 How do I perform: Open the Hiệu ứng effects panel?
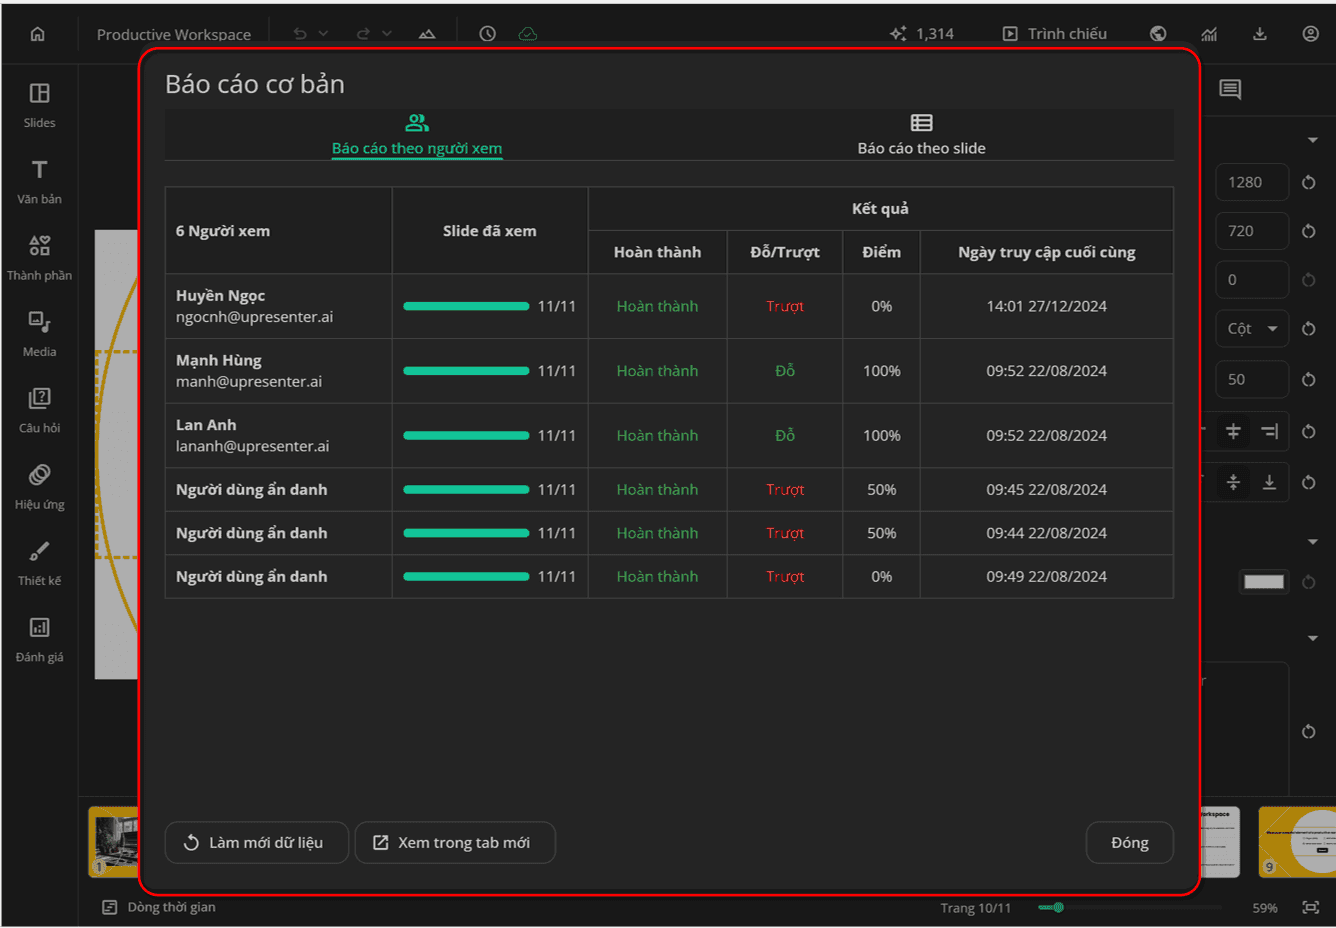[x=39, y=487]
